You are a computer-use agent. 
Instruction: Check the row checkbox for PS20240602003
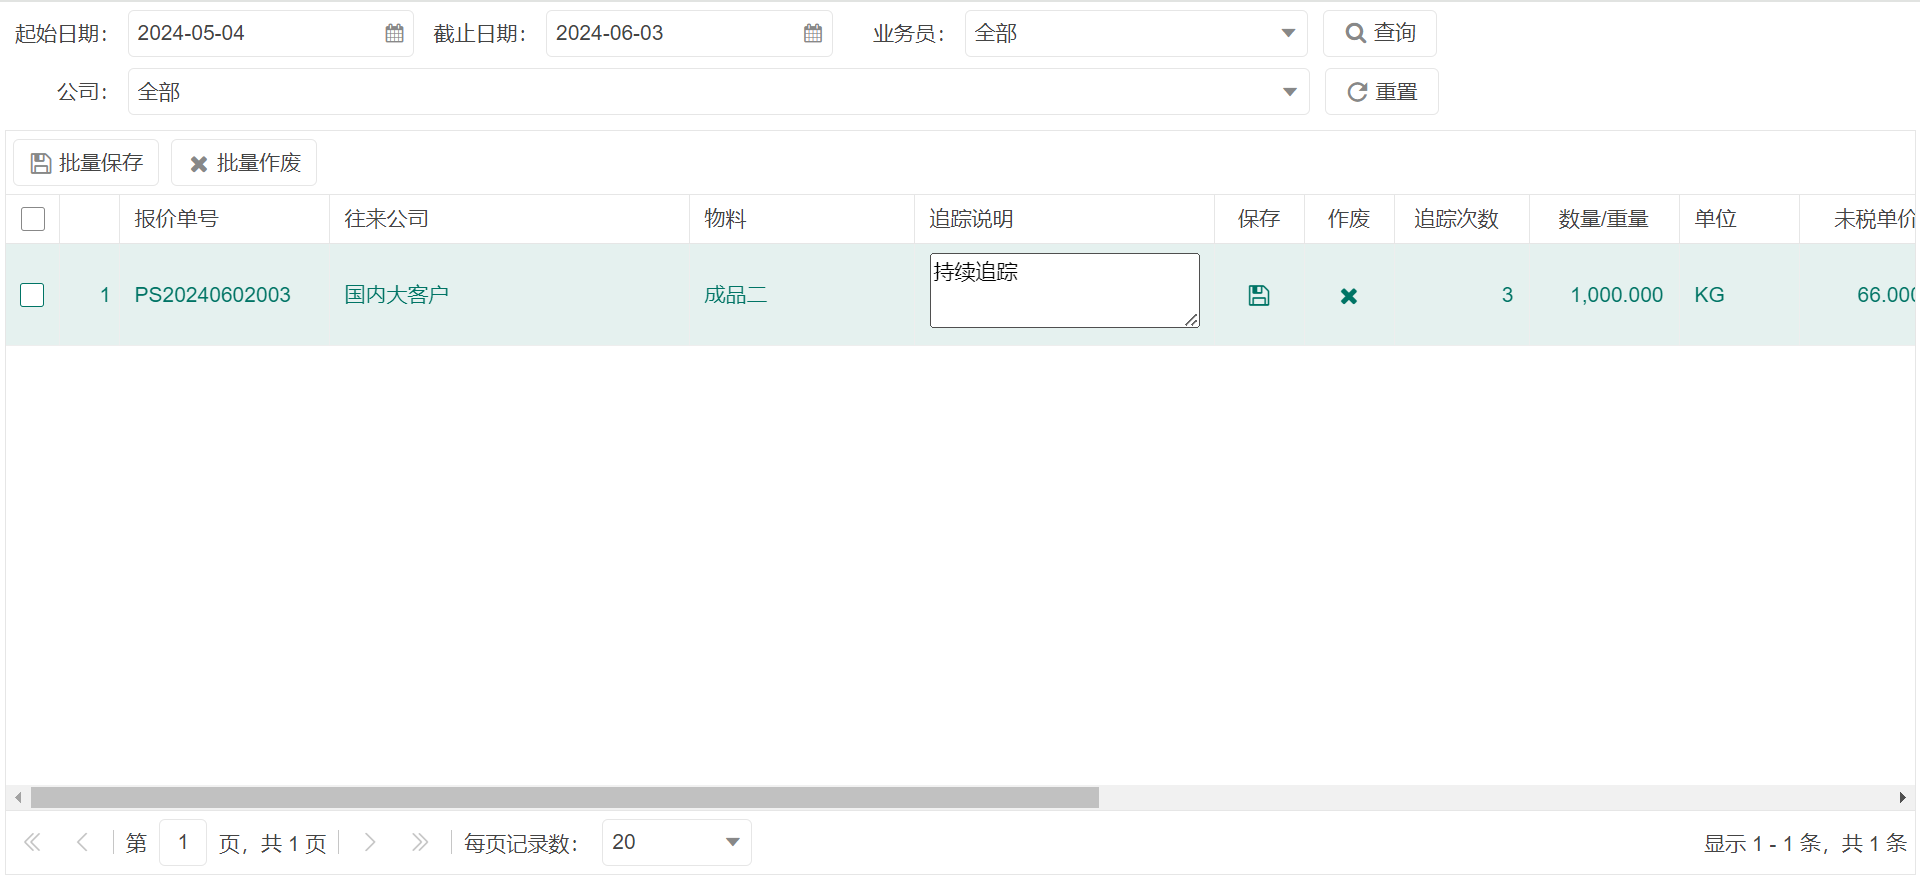click(32, 295)
